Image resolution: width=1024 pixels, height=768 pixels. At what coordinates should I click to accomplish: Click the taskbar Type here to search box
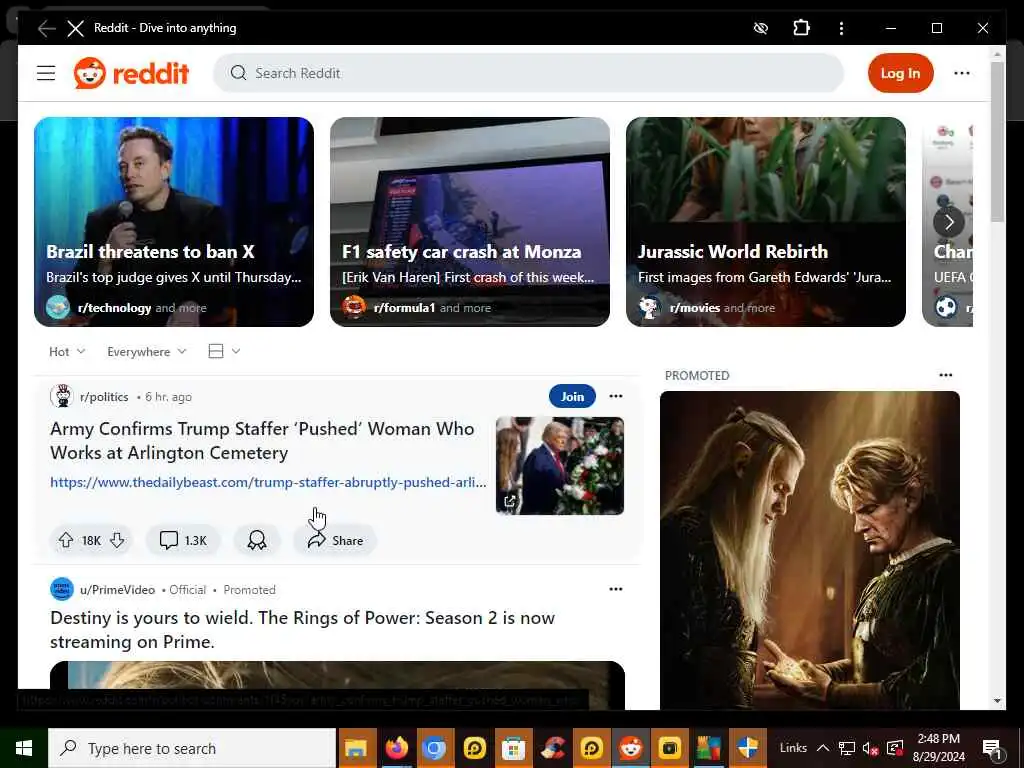[x=192, y=748]
